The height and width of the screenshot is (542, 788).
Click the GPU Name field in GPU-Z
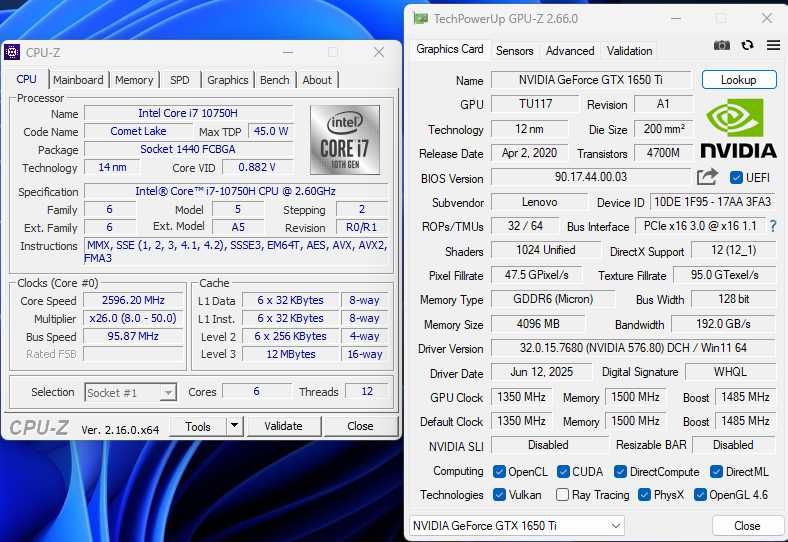click(x=590, y=80)
